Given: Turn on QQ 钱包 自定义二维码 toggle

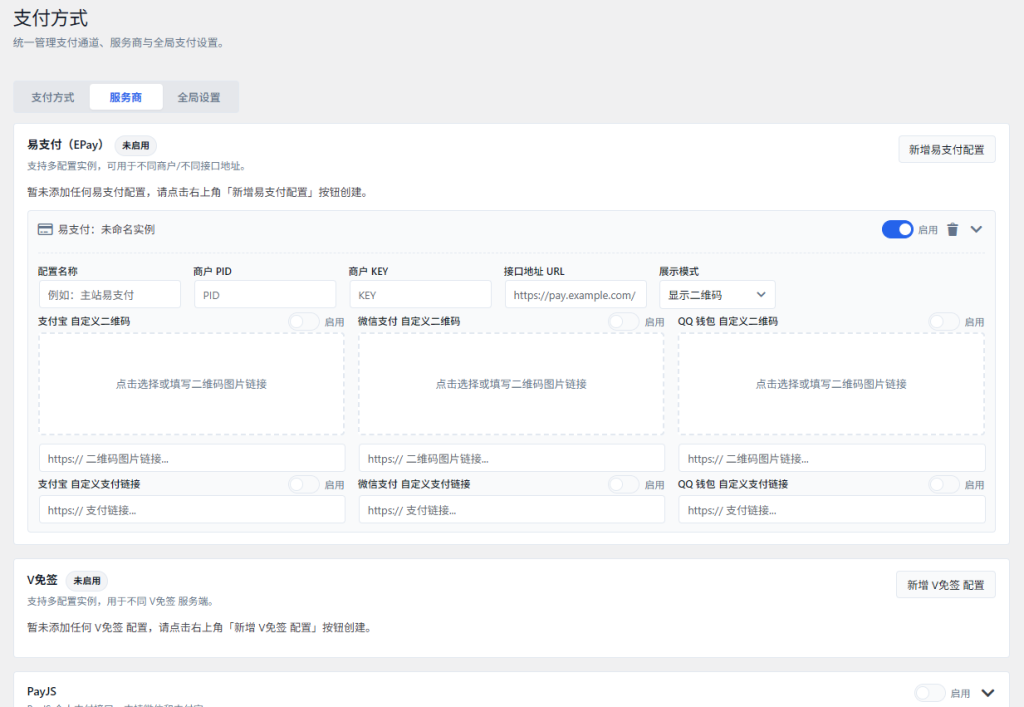Looking at the screenshot, I should pos(943,321).
